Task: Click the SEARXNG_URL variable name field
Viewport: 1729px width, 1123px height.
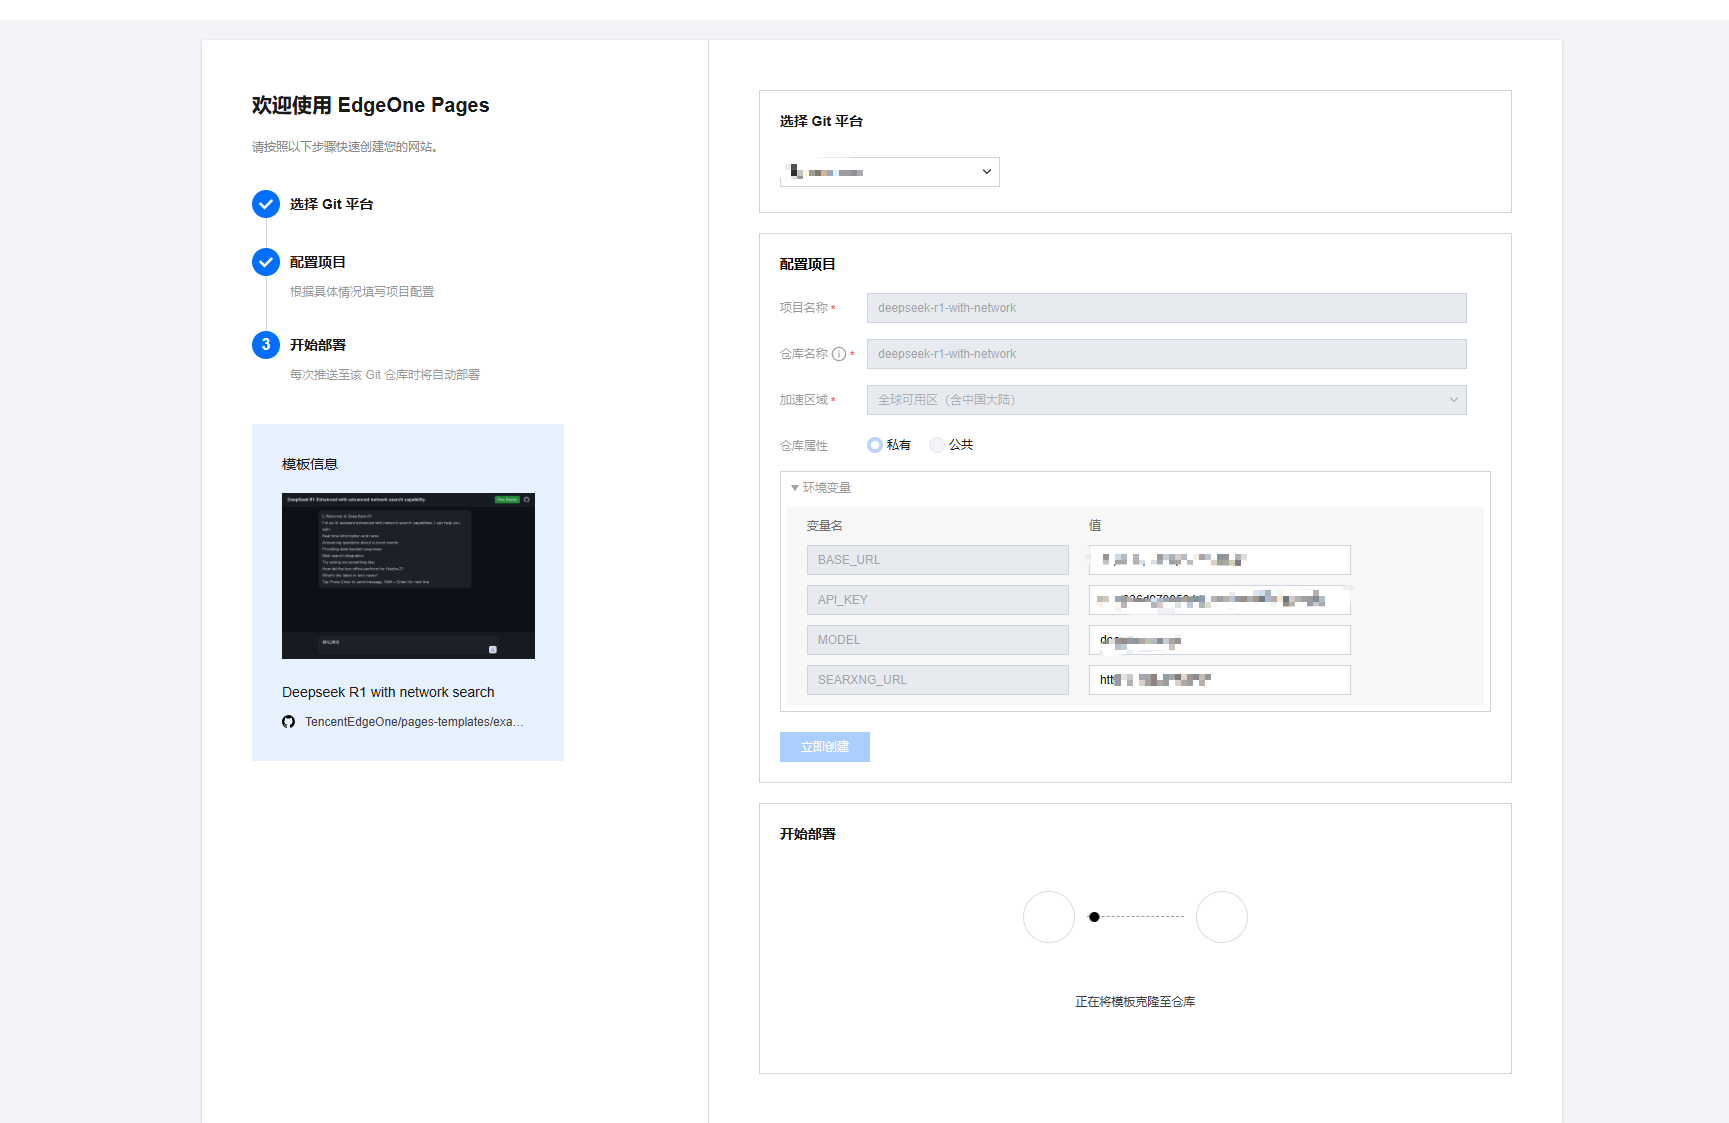Action: (x=938, y=680)
